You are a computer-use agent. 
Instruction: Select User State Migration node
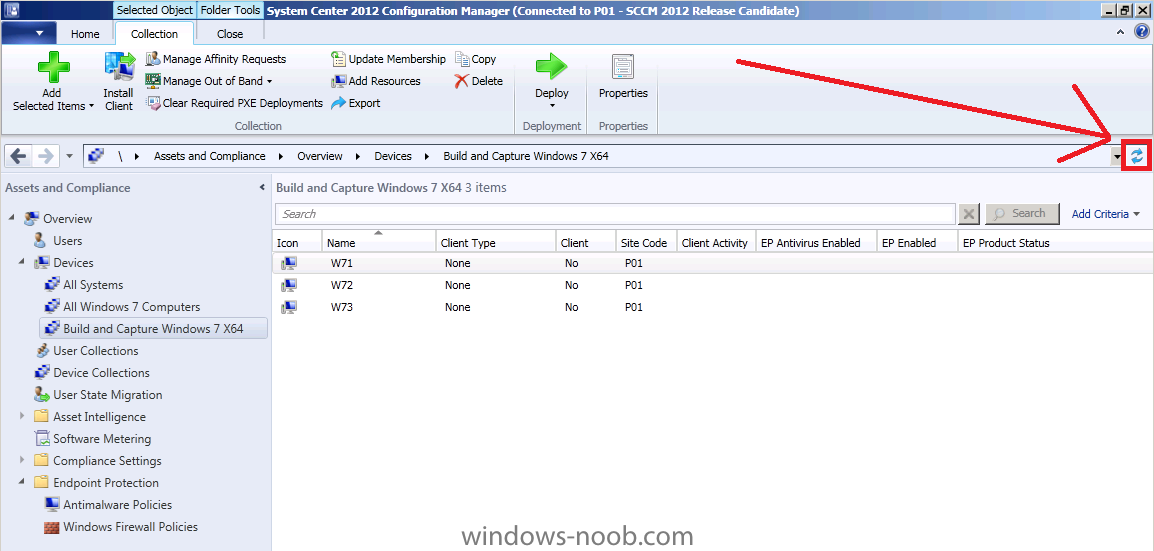coord(108,395)
